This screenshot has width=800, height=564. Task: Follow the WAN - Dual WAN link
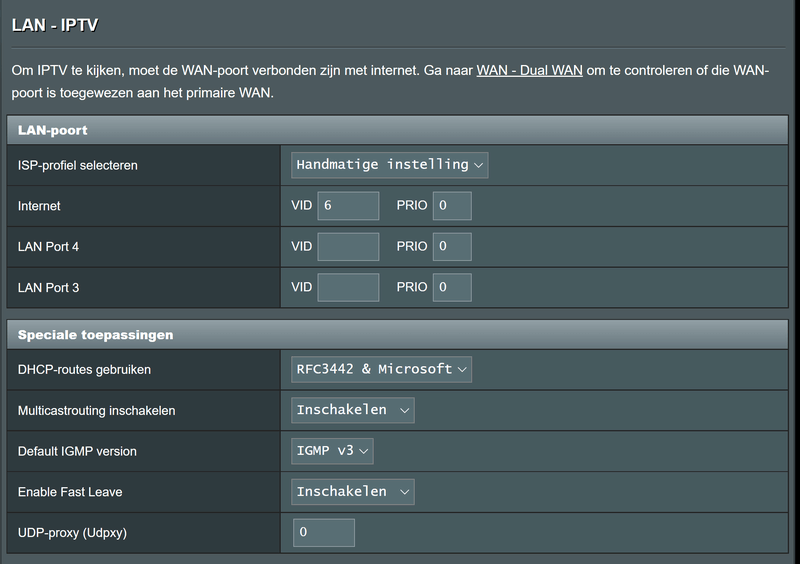tap(530, 71)
